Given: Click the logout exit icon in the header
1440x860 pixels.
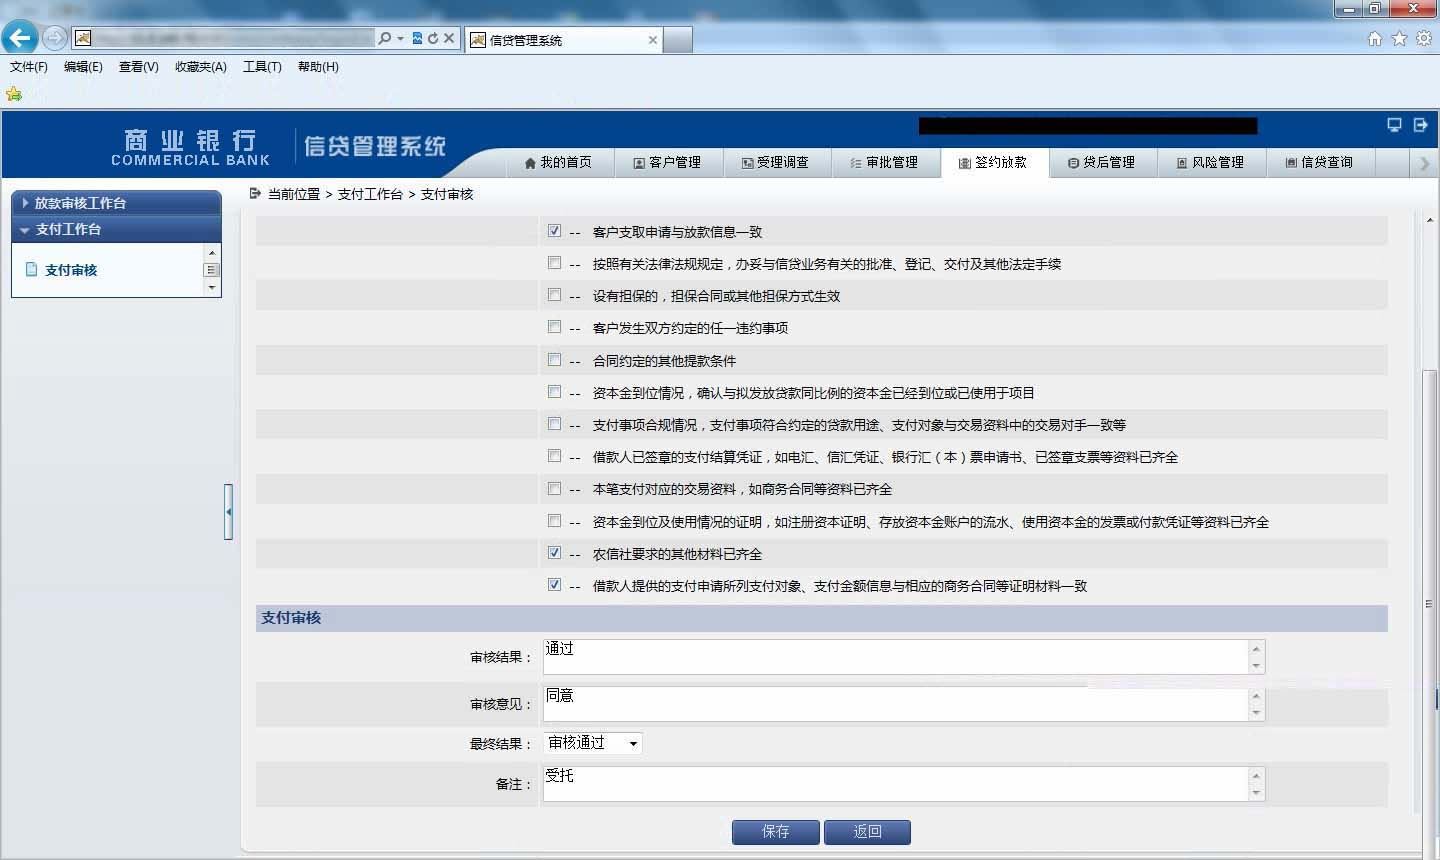Looking at the screenshot, I should (x=1421, y=125).
